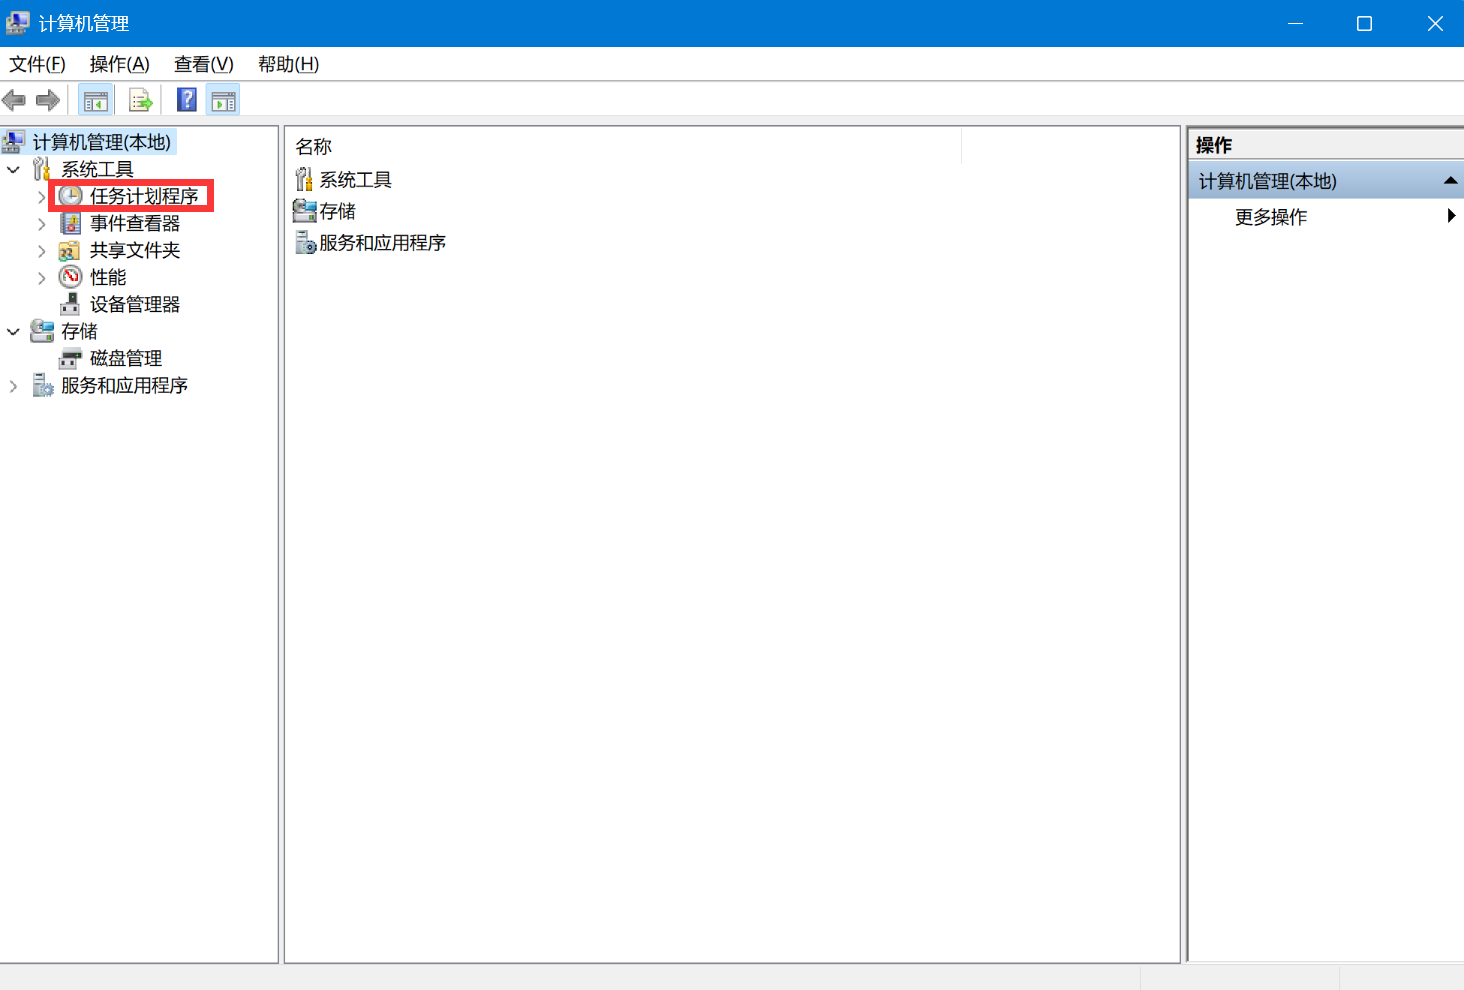The image size is (1464, 990).
Task: Expand the 任务计划程序 tree node
Action: coord(41,197)
